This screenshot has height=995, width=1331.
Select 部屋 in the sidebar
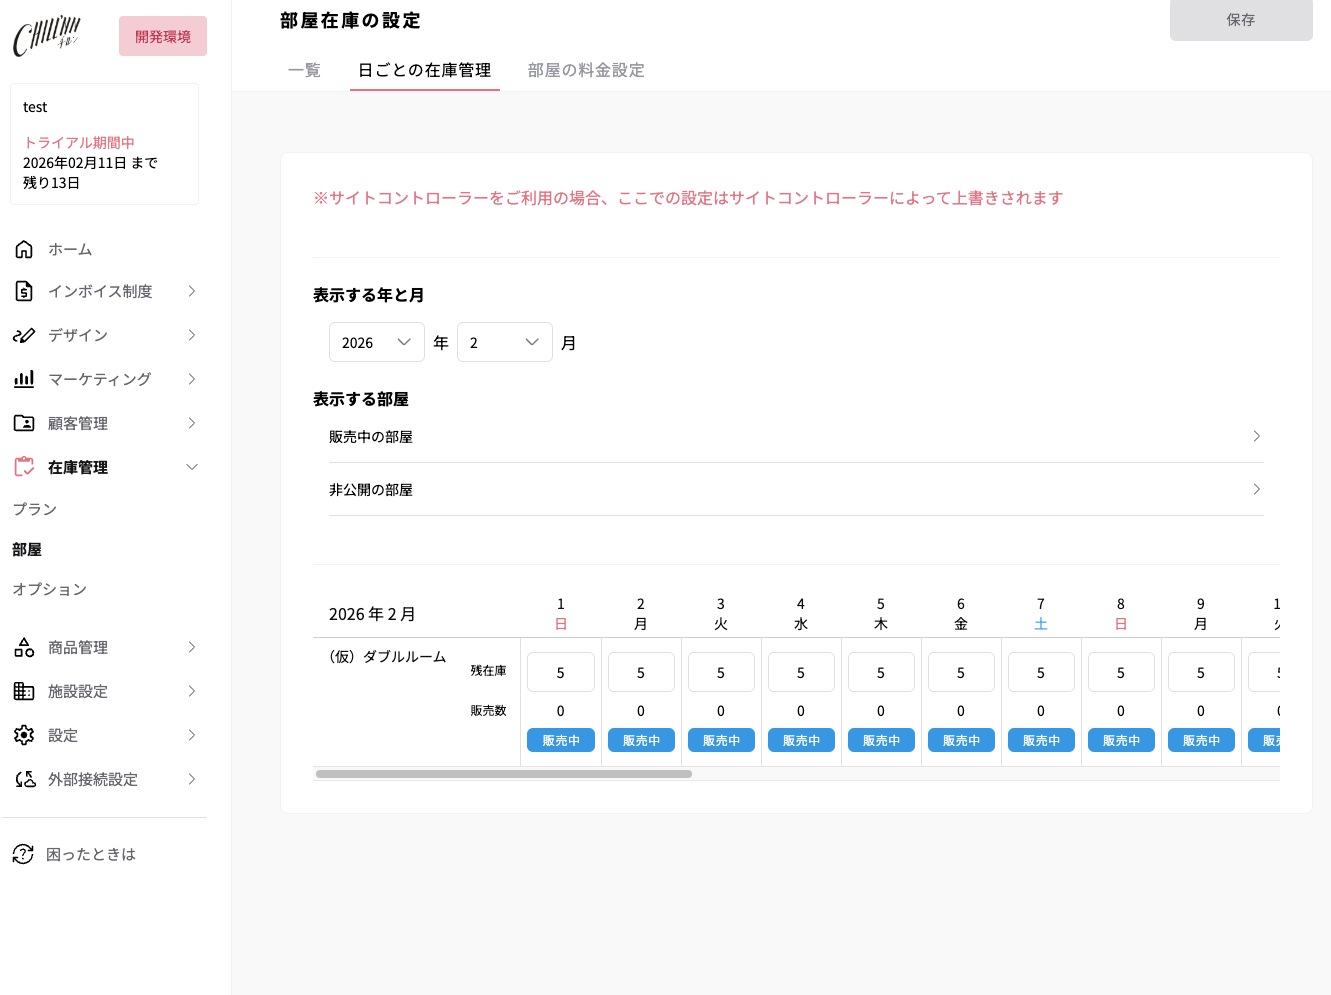coord(27,549)
